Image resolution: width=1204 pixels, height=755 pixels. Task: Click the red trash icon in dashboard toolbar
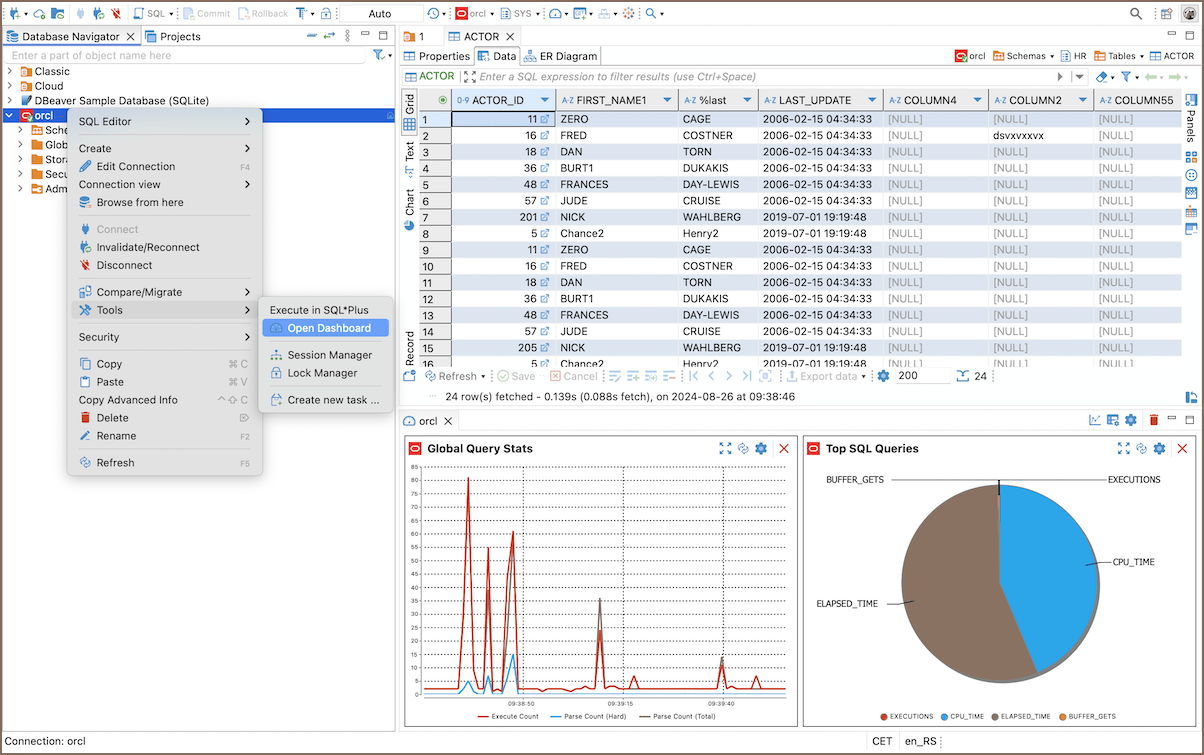(x=1153, y=421)
